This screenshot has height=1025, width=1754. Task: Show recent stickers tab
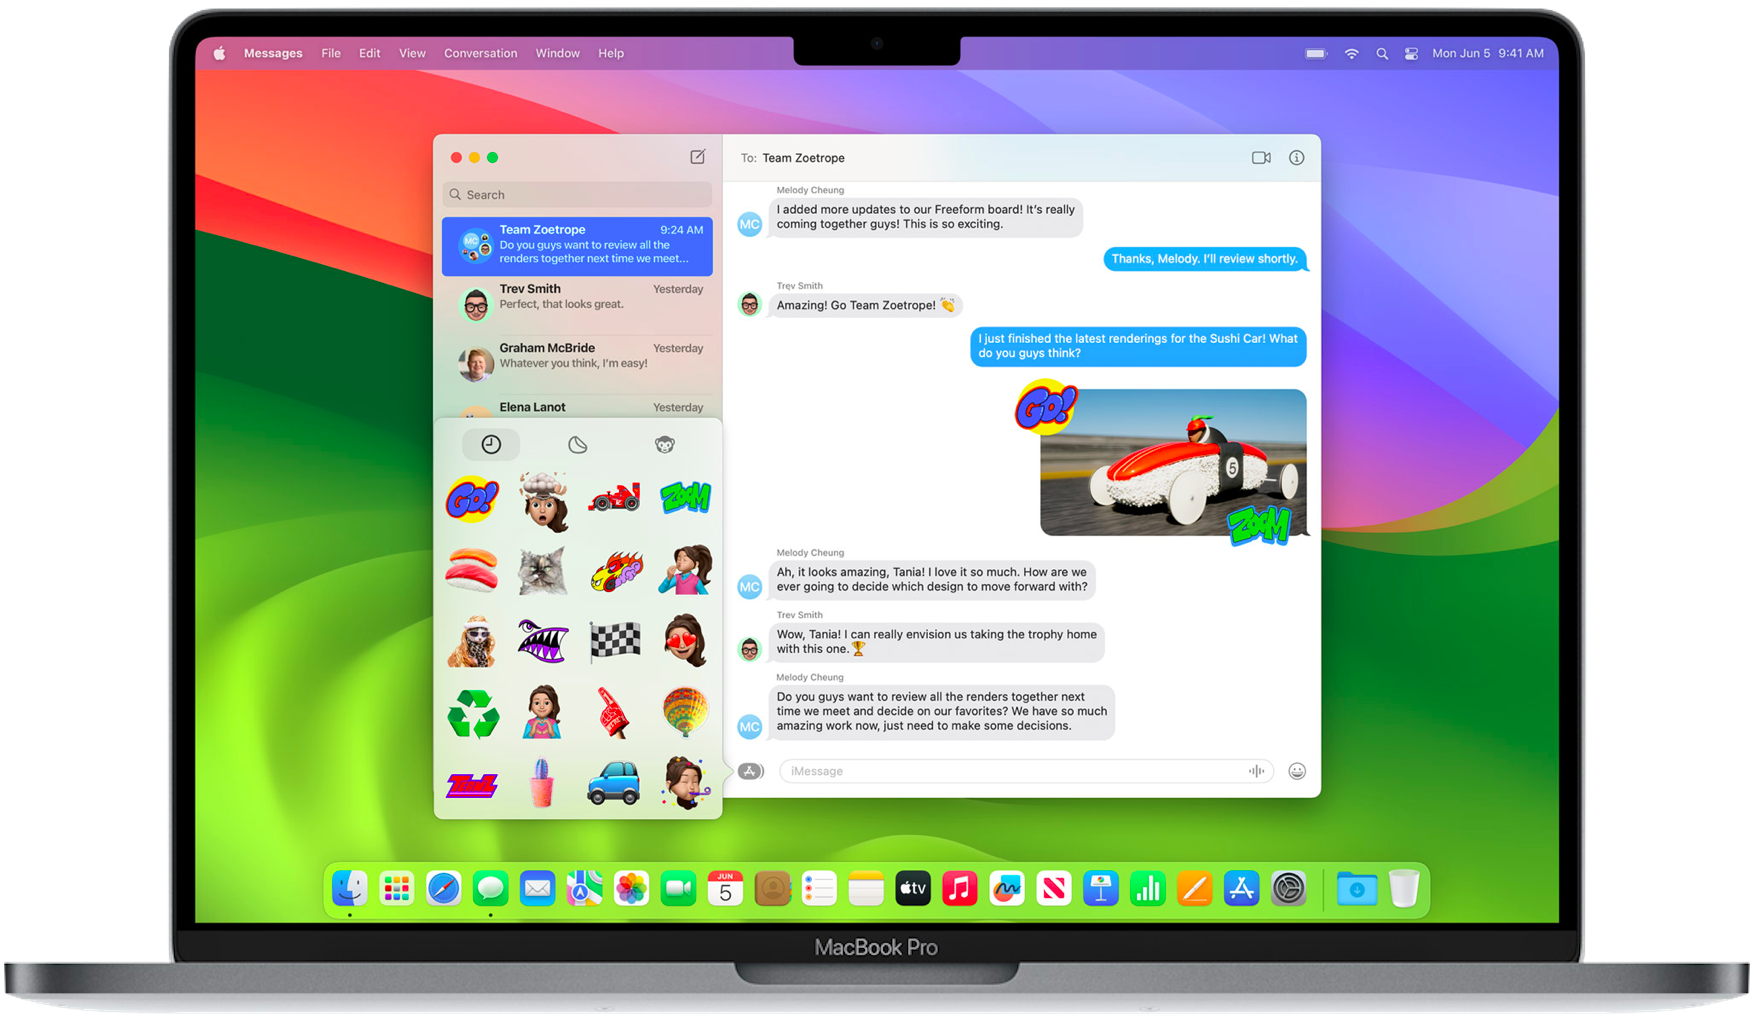pyautogui.click(x=491, y=444)
